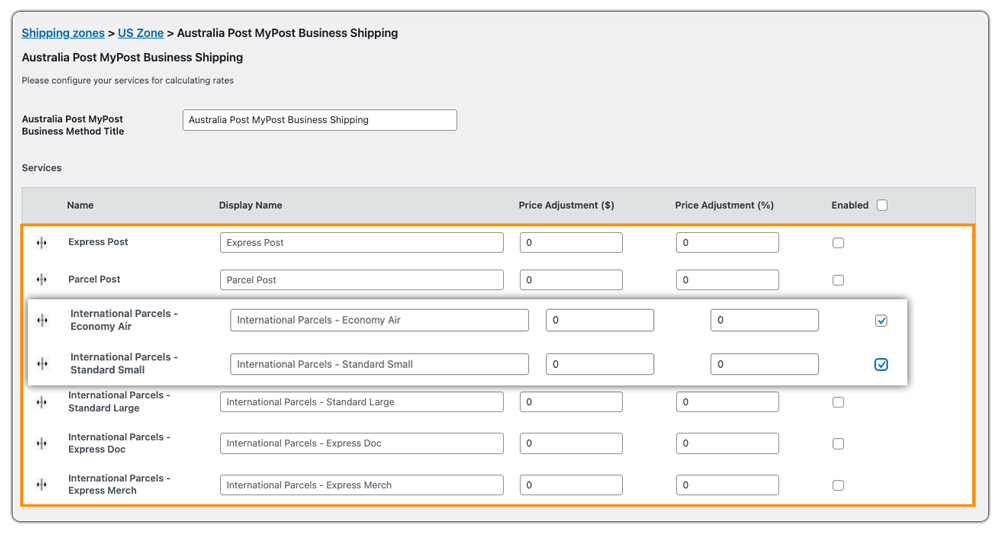Click the Display Name column header
Viewport: 1000px width, 533px height.
pos(250,205)
